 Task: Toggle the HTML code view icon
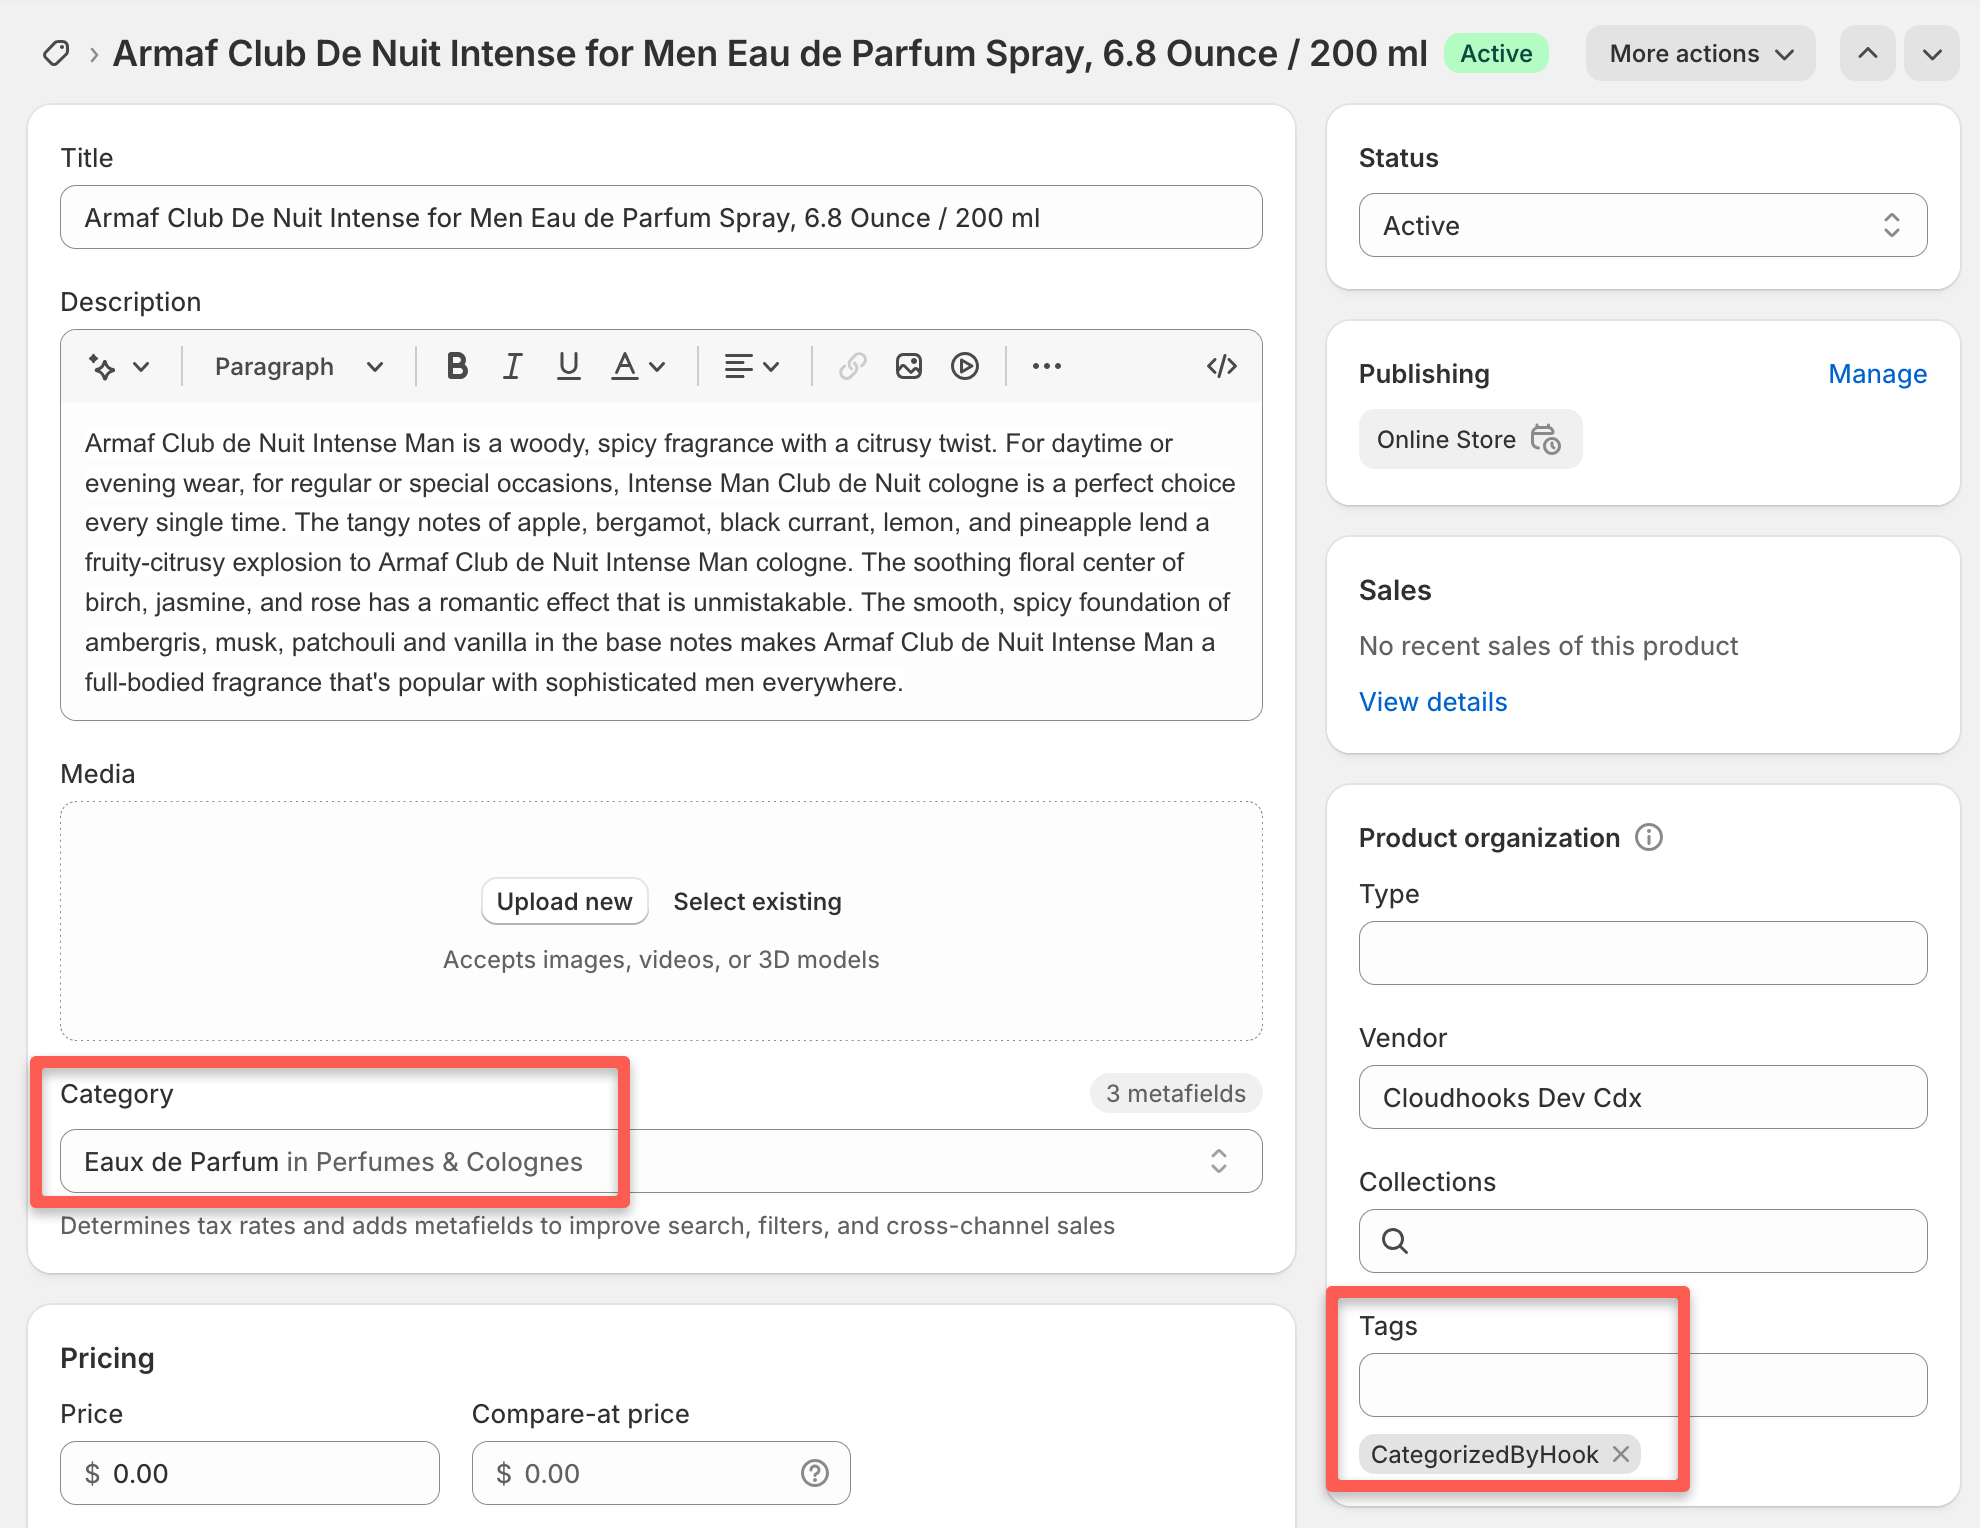pyautogui.click(x=1221, y=366)
